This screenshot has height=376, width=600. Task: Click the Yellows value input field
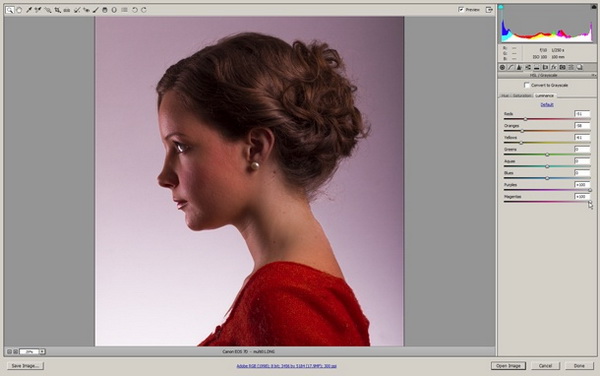(x=582, y=137)
